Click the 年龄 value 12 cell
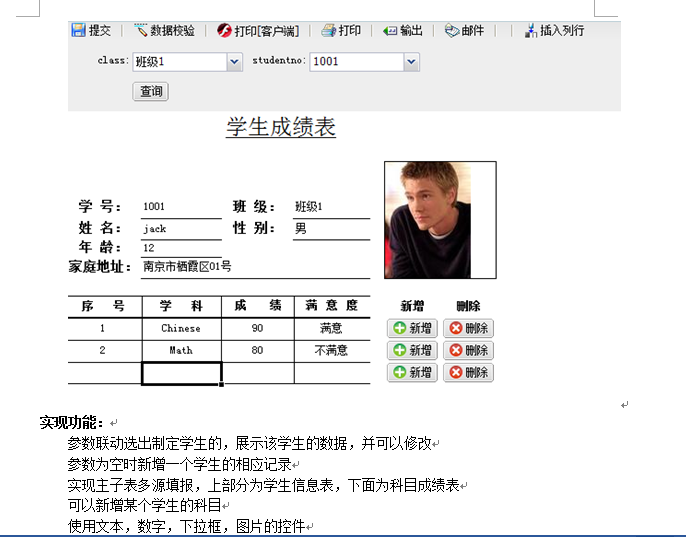The width and height of the screenshot is (686, 537). [x=182, y=248]
